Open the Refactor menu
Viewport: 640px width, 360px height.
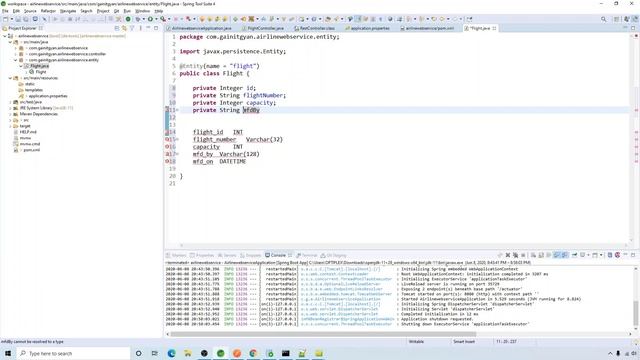click(48, 11)
